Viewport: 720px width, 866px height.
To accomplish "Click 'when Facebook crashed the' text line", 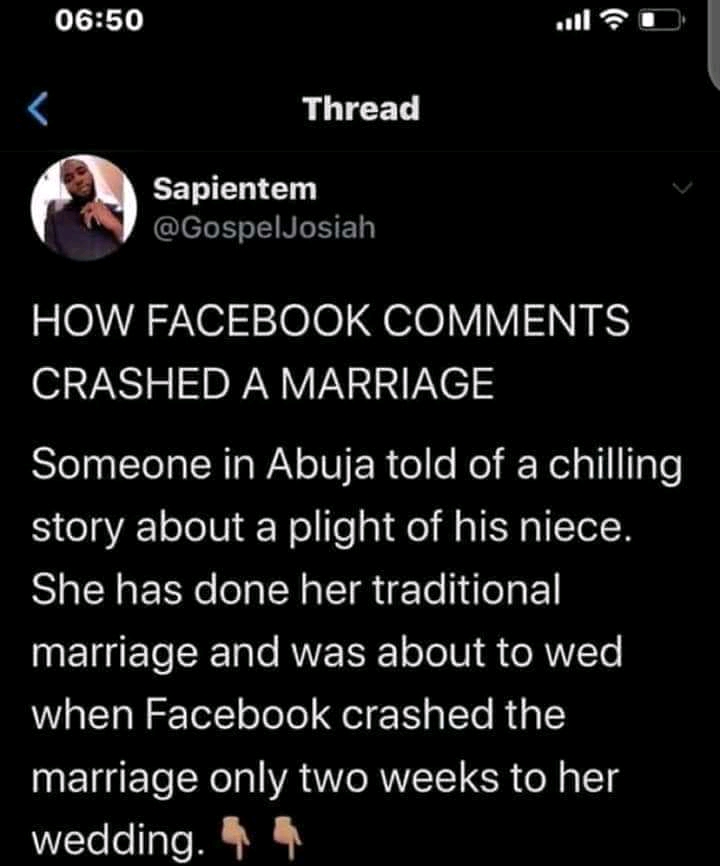I will [x=298, y=716].
